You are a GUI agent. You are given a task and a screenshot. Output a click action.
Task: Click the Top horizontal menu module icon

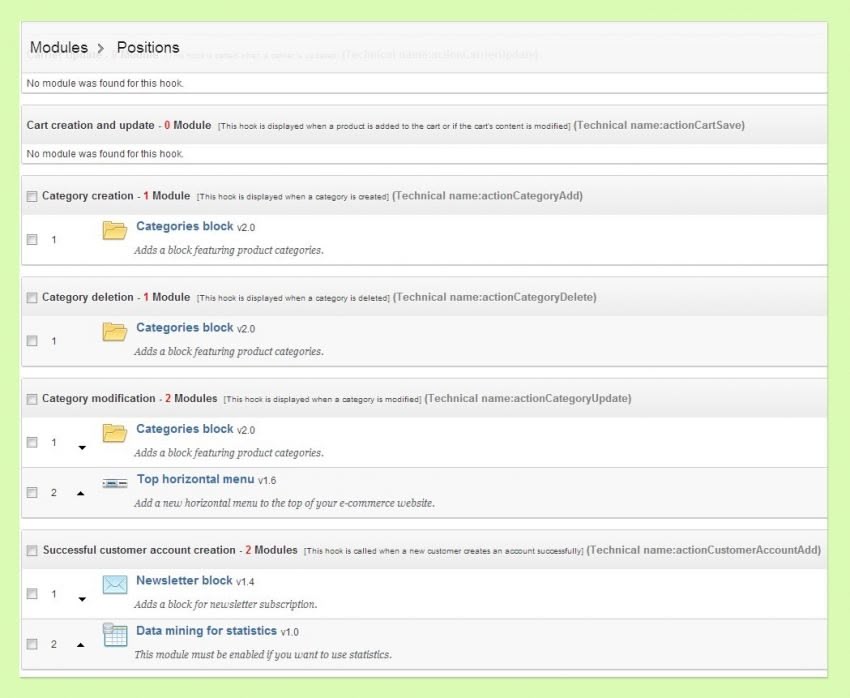[x=114, y=482]
